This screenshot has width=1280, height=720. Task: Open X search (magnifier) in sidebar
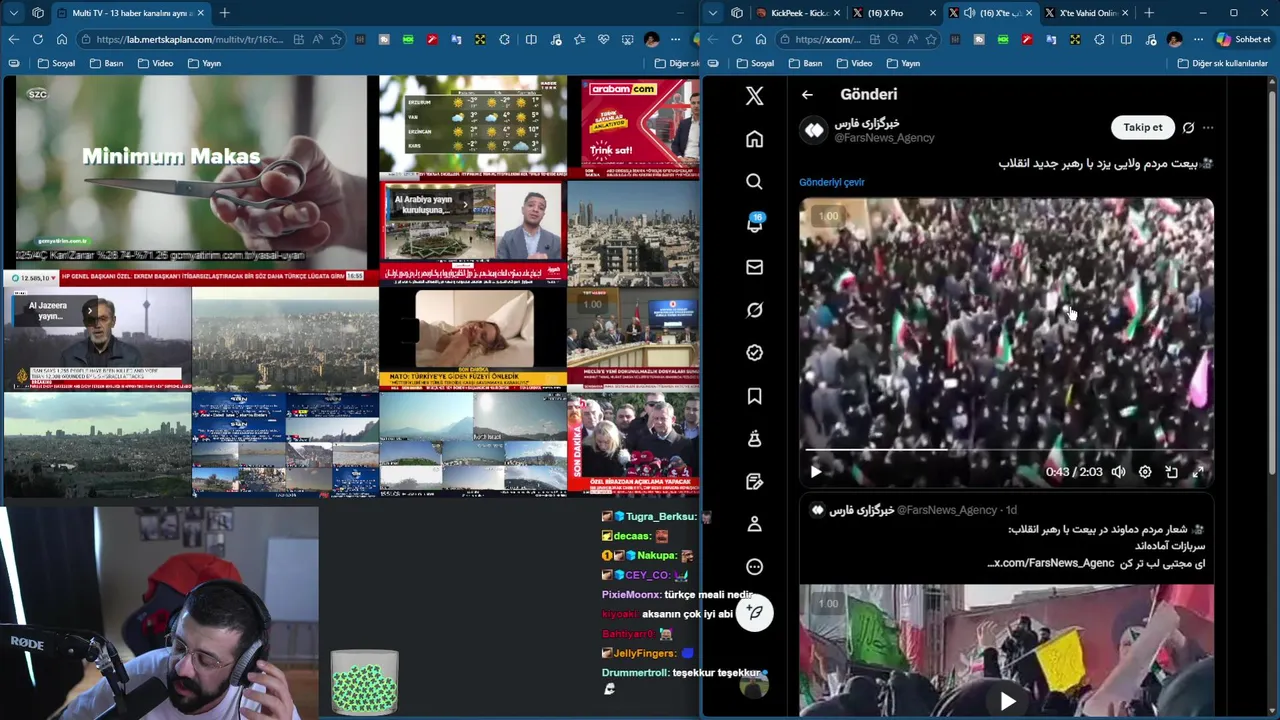(754, 182)
